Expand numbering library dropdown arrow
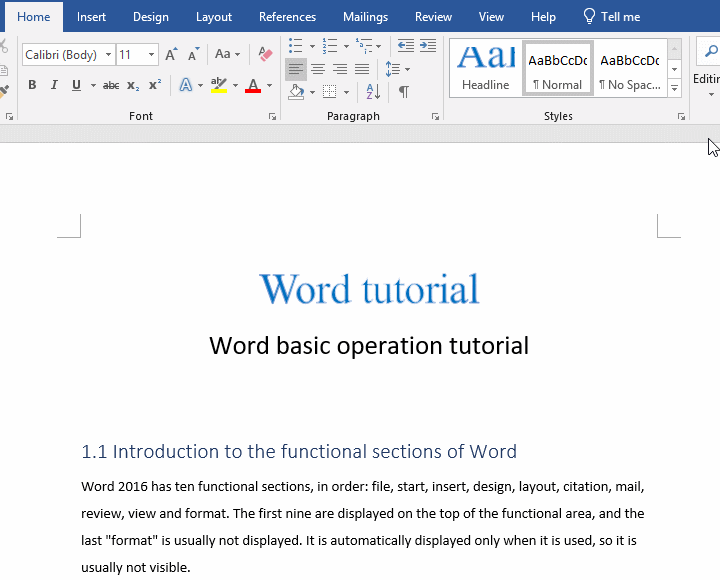The height and width of the screenshot is (580, 720). coord(346,46)
